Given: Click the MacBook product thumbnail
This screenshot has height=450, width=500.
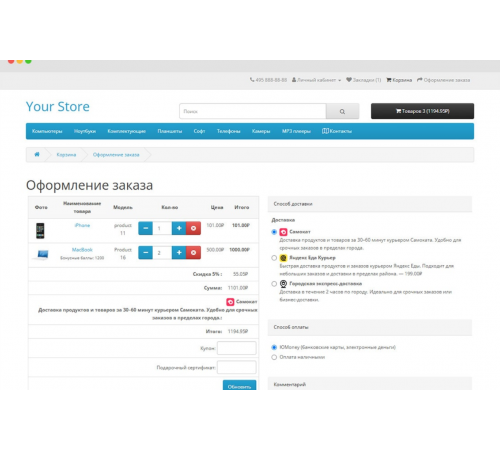Looking at the screenshot, I should click(42, 255).
